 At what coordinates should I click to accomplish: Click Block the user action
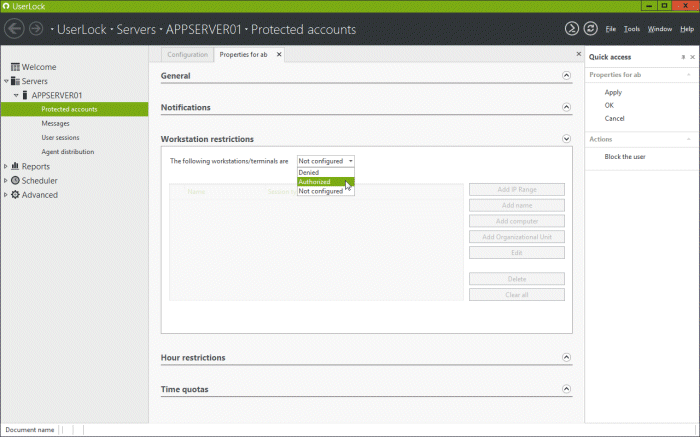[x=624, y=157]
